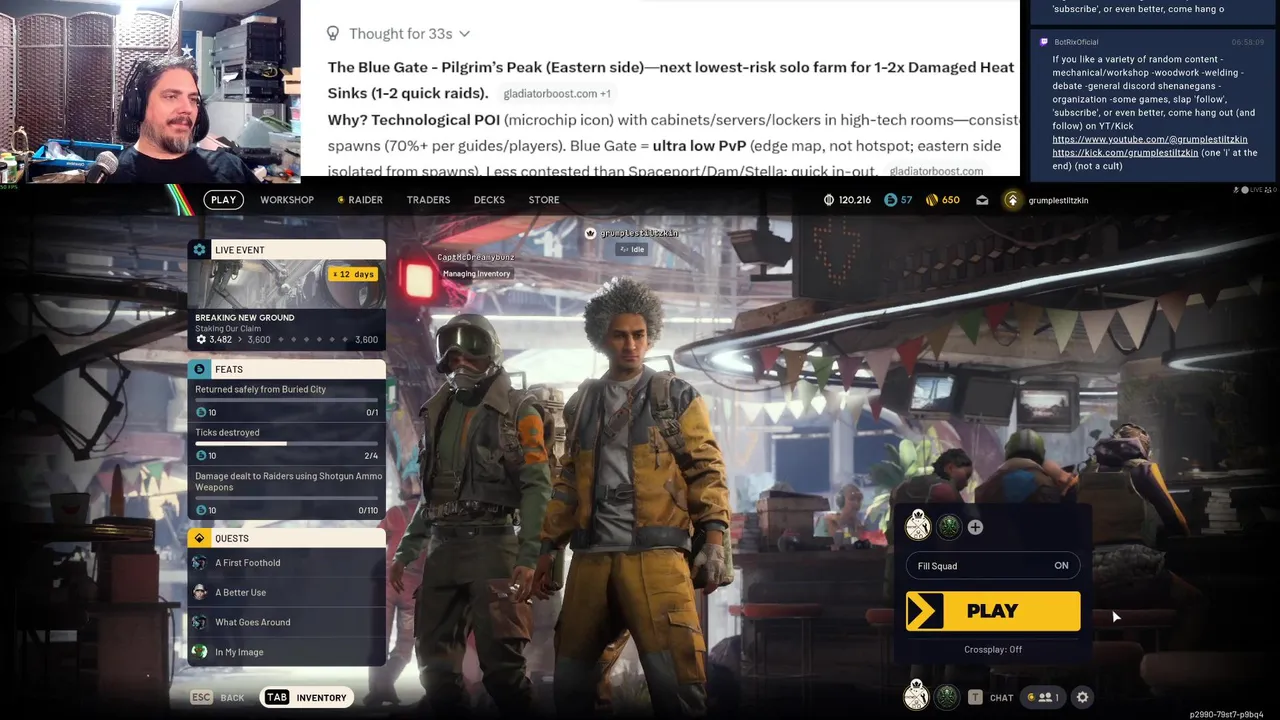Select the grumplestiltzkin nameplate above the character
This screenshot has height=720, width=1280.
[x=639, y=233]
